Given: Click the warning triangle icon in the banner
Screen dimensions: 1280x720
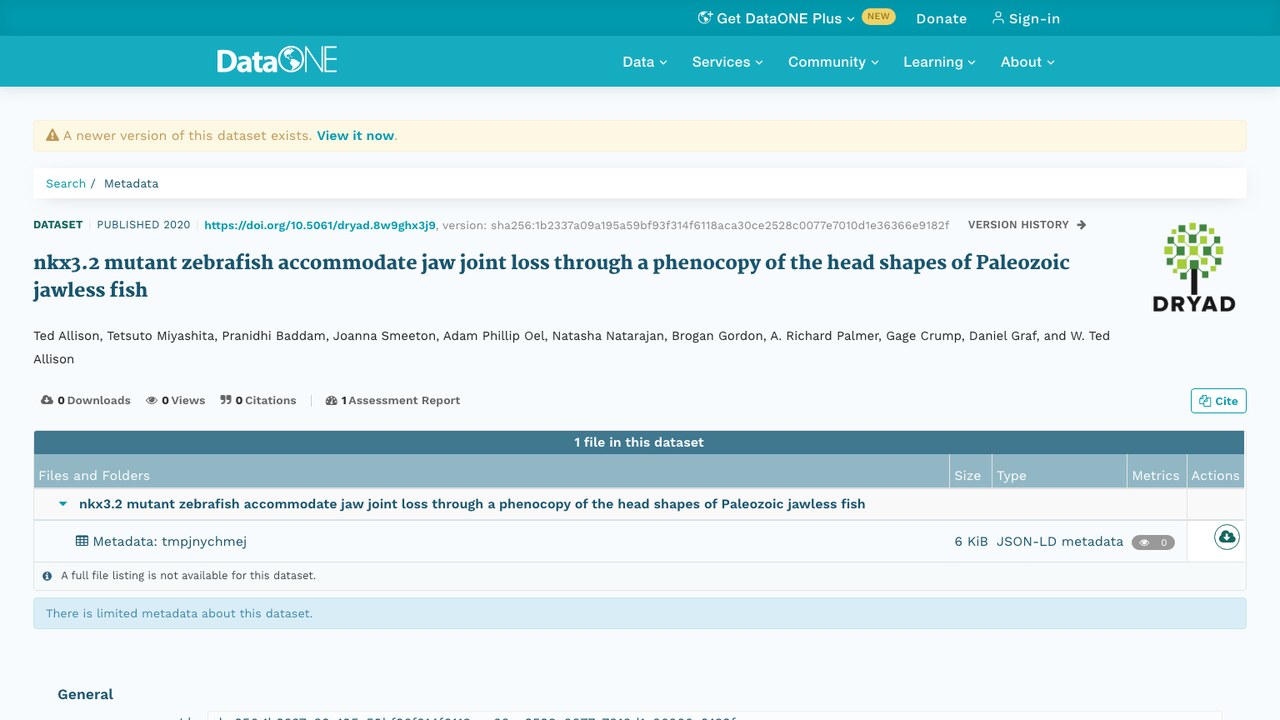Looking at the screenshot, I should 52,135.
